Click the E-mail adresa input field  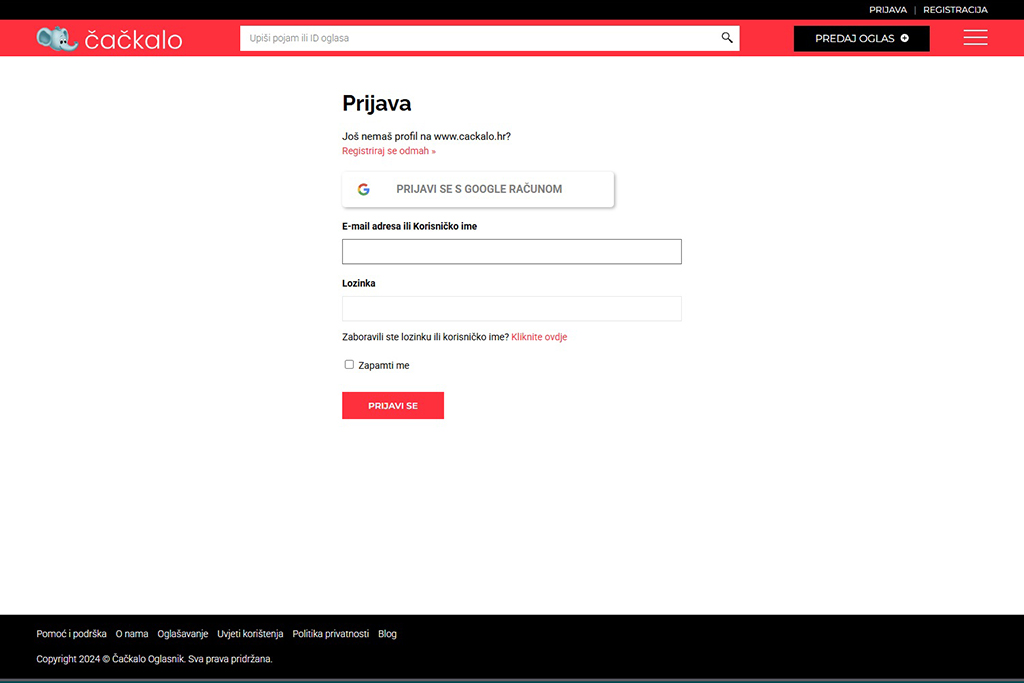click(511, 251)
